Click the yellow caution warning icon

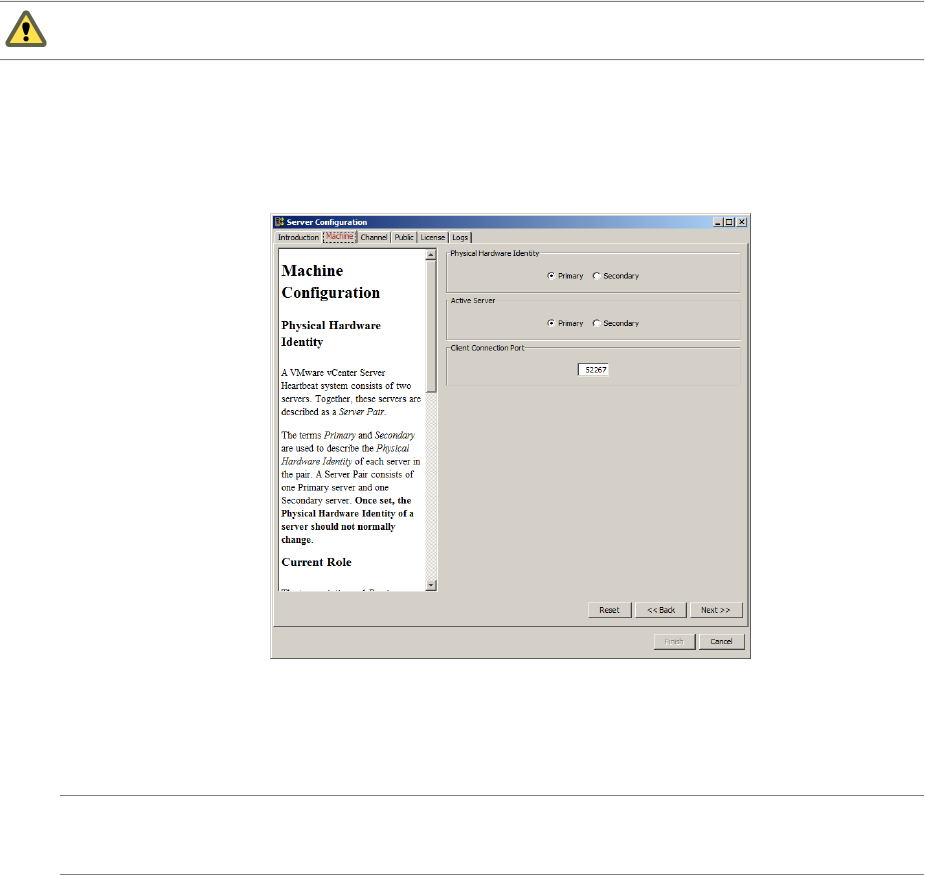pyautogui.click(x=26, y=29)
